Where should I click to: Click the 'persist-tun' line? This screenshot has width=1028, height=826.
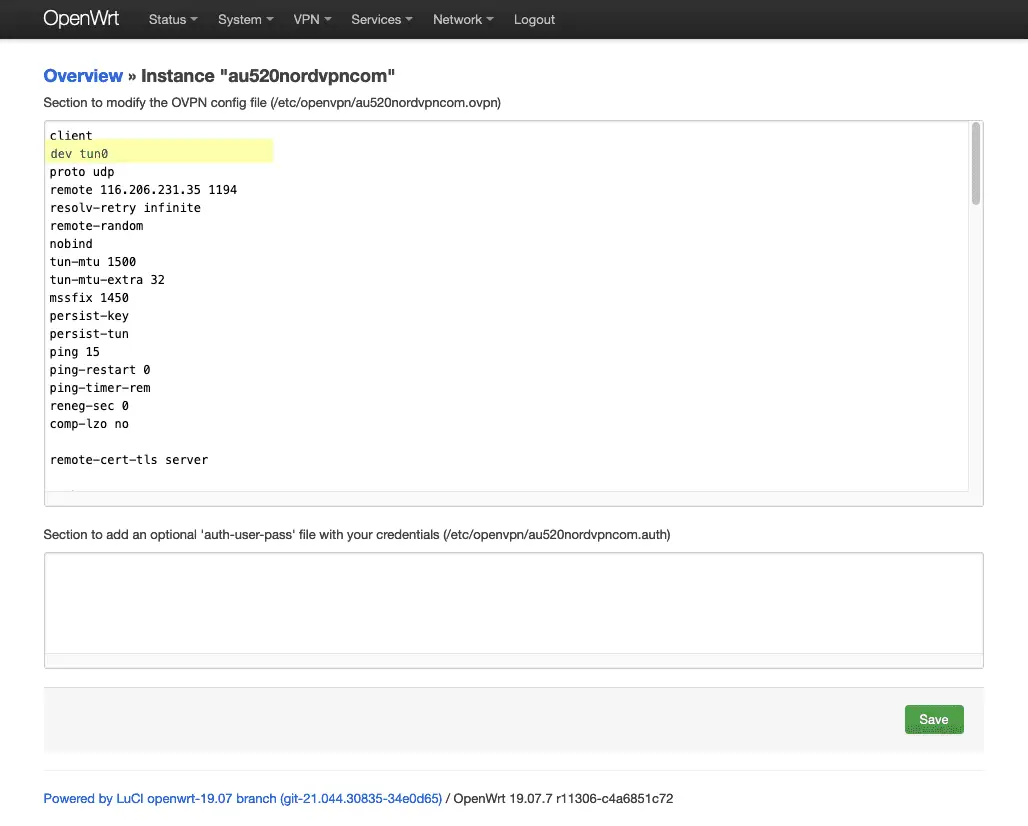[89, 334]
